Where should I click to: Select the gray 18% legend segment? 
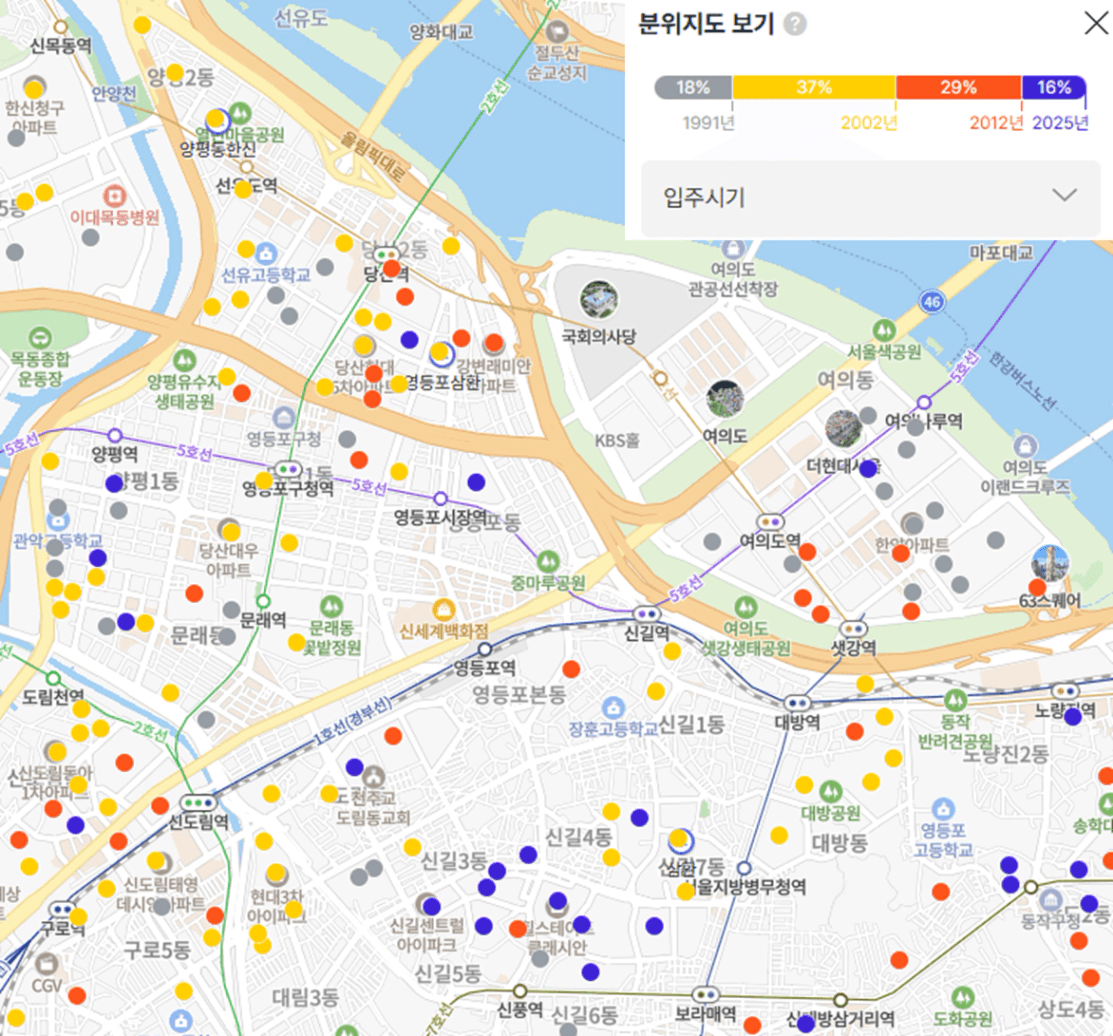693,88
